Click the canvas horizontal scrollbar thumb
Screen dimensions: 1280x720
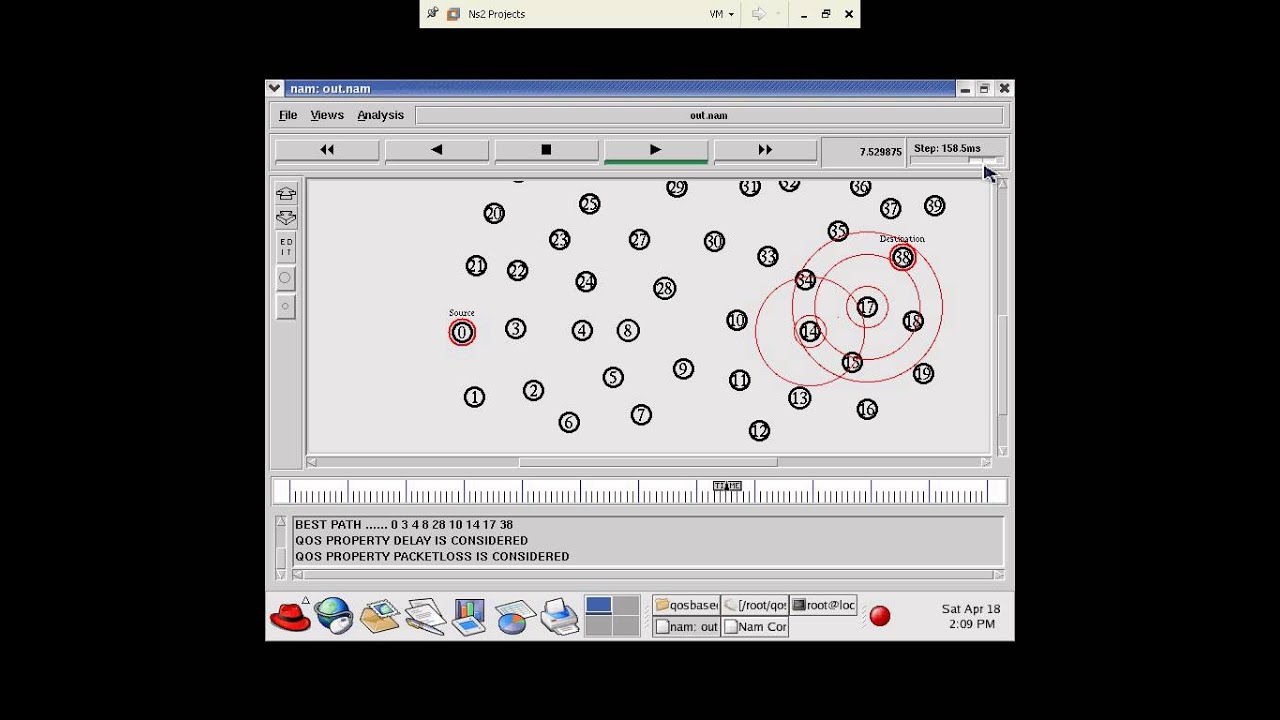[x=647, y=462]
